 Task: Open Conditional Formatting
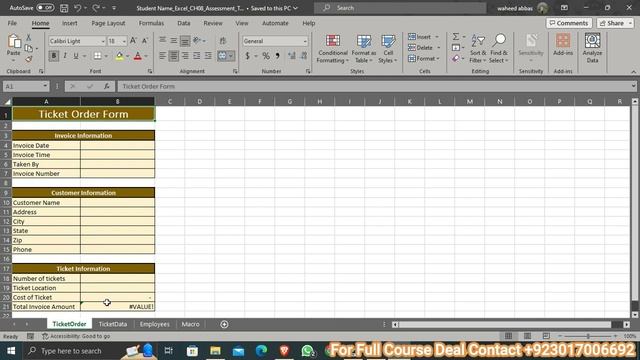333,49
